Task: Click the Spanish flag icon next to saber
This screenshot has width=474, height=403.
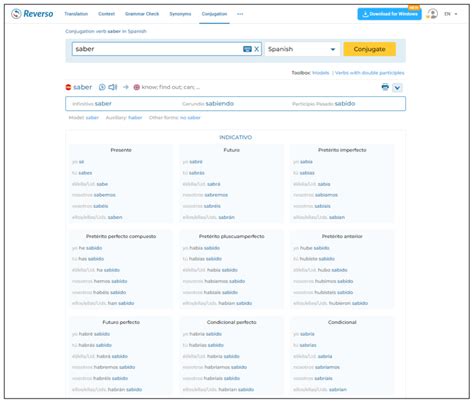Action: tap(68, 87)
